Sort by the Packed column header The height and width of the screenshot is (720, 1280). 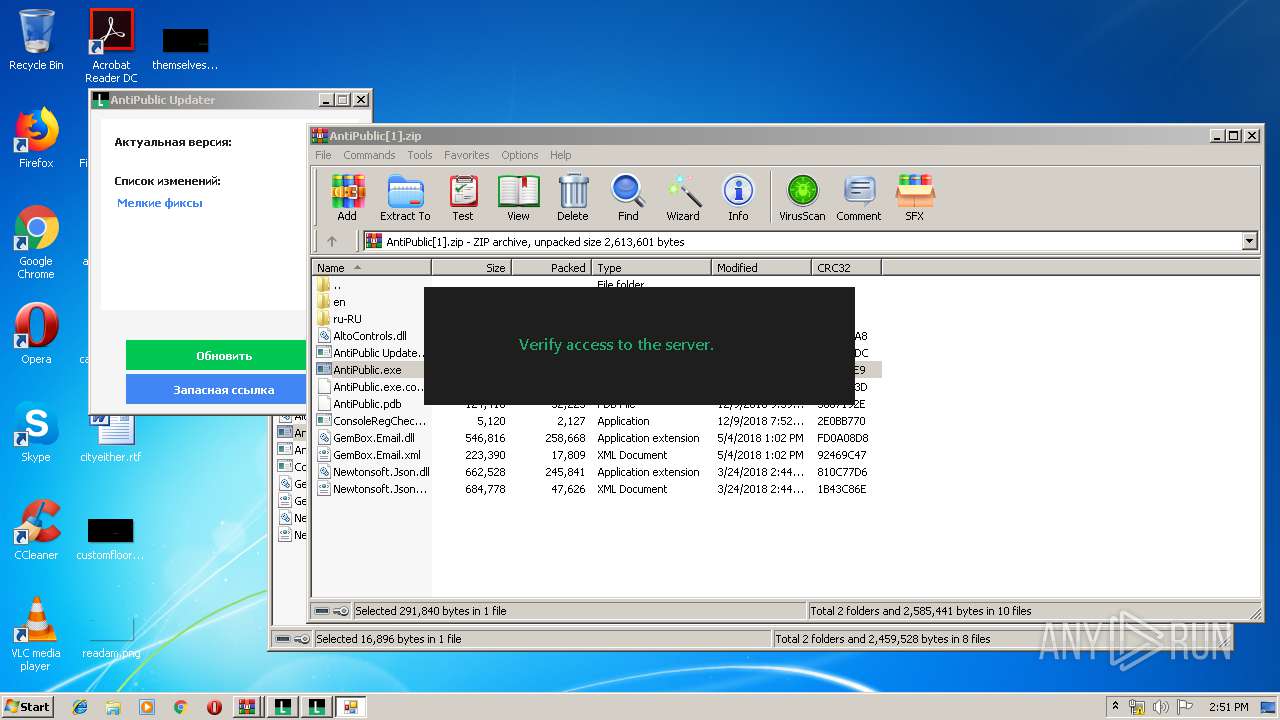tap(552, 267)
